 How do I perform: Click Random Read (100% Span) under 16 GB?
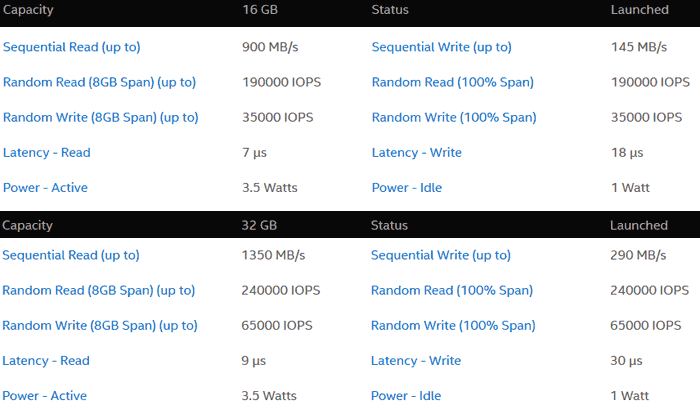tap(453, 83)
